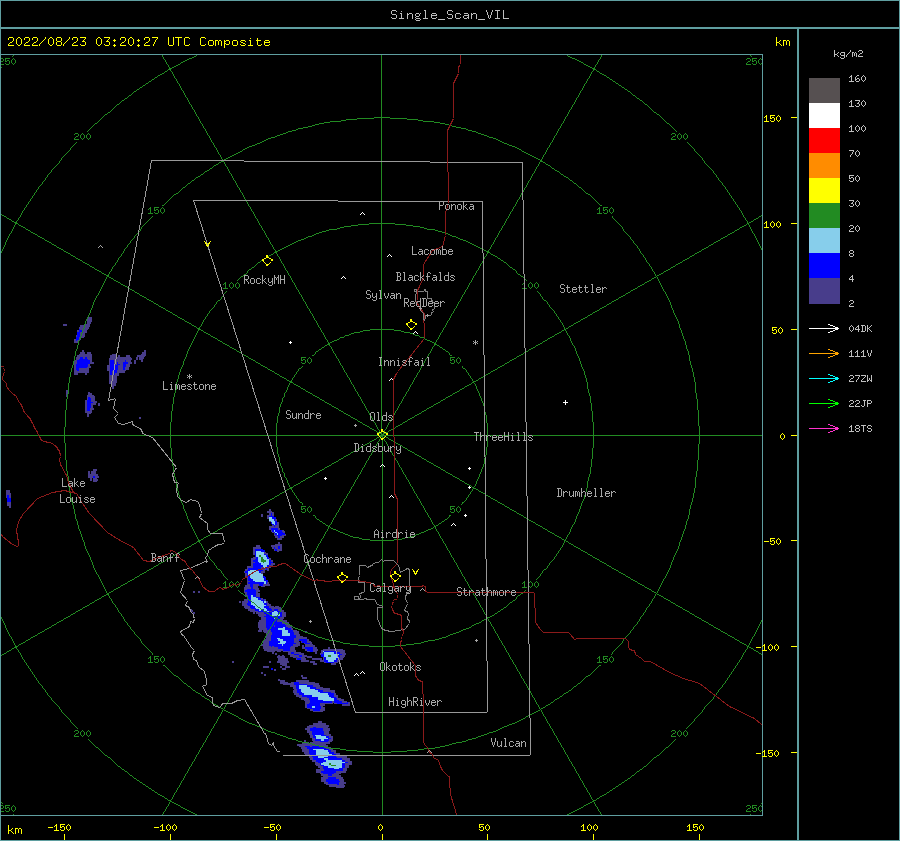Click the yellow diamond marker near RedDeer
This screenshot has height=841, width=900.
coord(411,325)
